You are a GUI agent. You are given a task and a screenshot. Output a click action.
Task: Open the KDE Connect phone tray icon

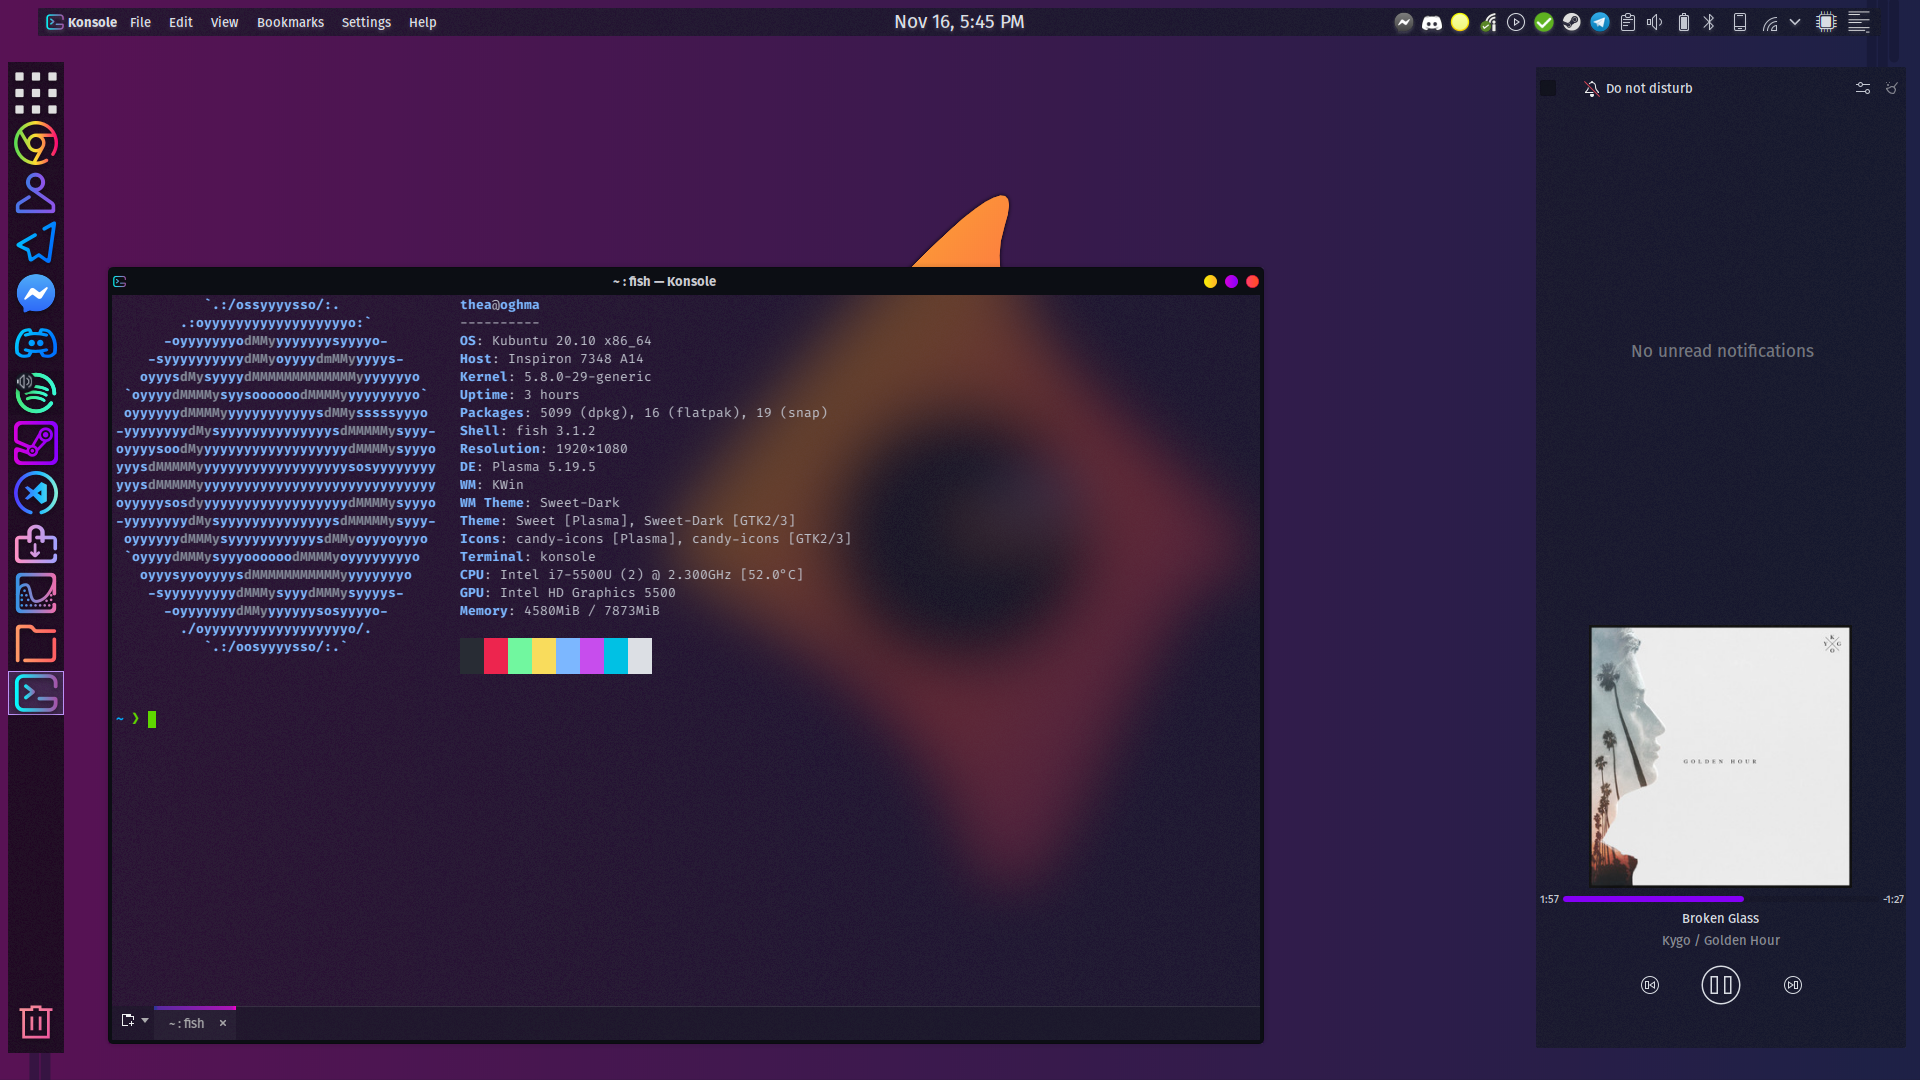tap(1740, 22)
